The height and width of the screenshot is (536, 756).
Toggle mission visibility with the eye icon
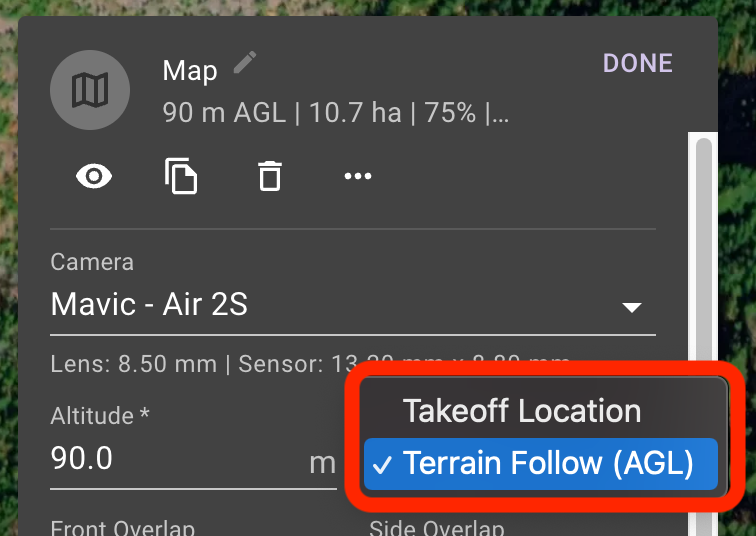[94, 176]
